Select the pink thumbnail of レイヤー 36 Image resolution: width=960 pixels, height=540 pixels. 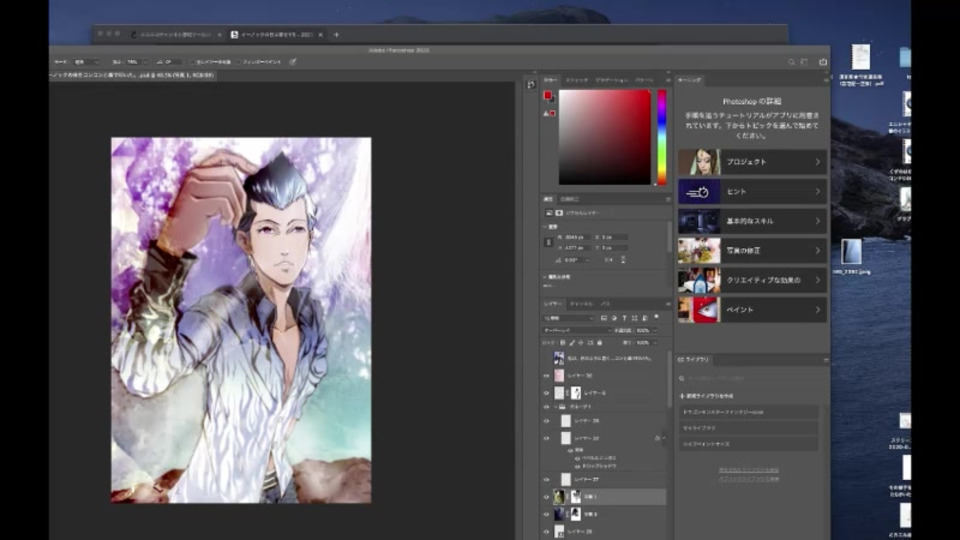559,375
